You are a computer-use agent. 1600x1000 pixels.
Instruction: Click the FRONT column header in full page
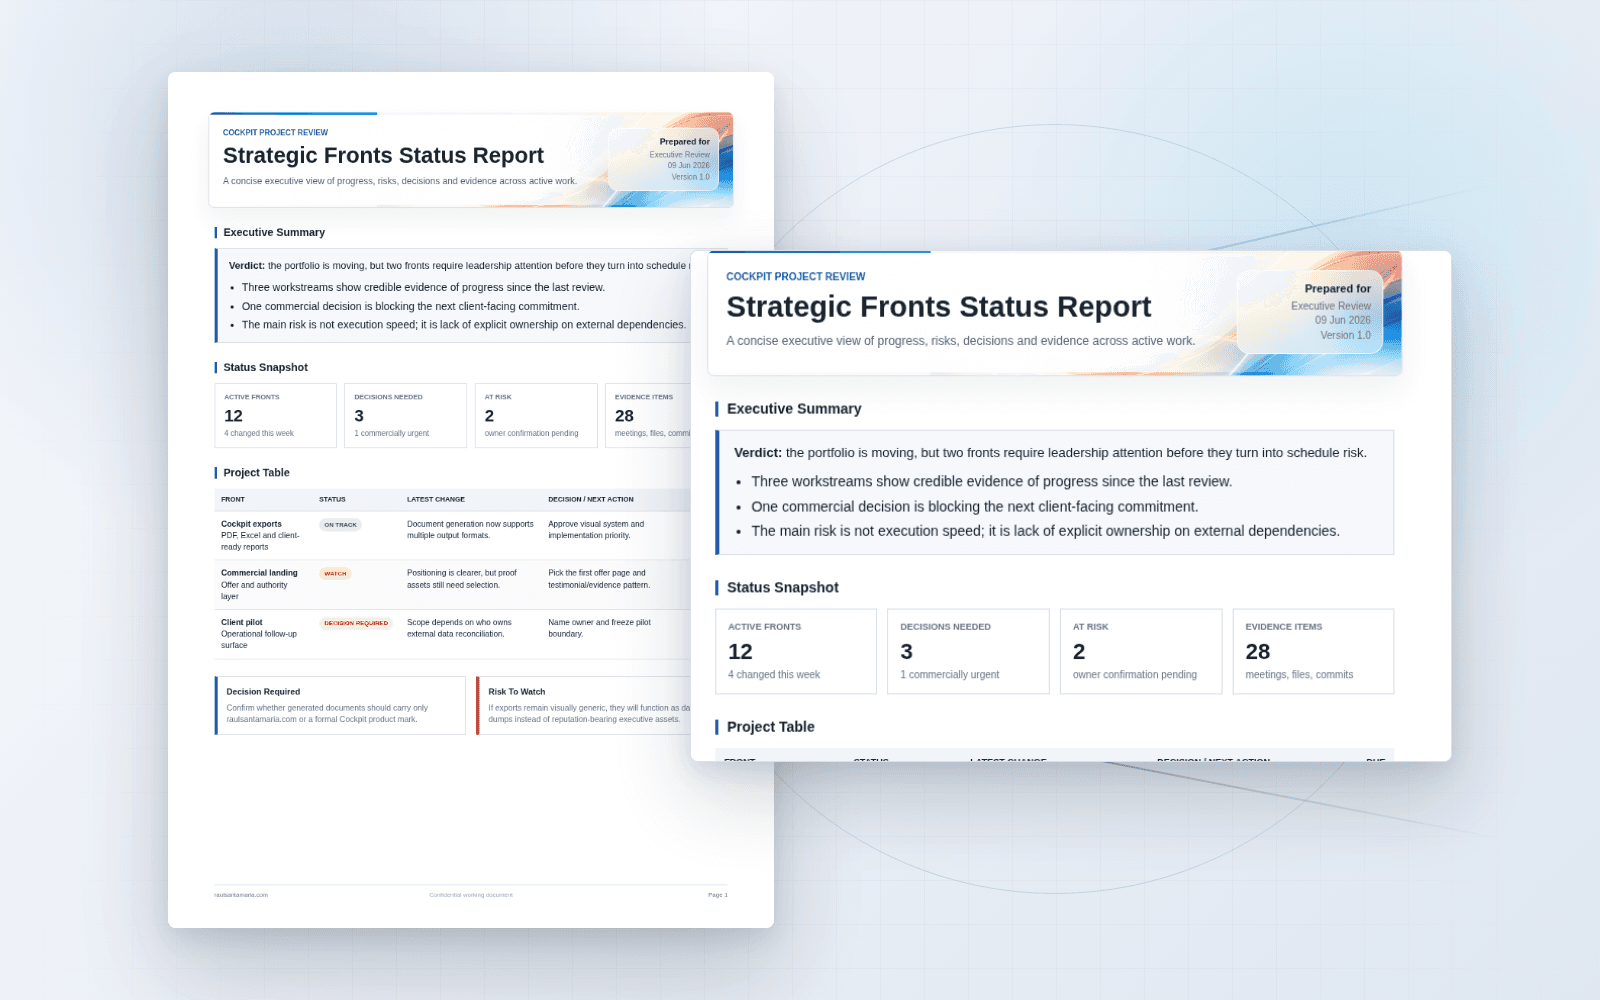pos(233,499)
